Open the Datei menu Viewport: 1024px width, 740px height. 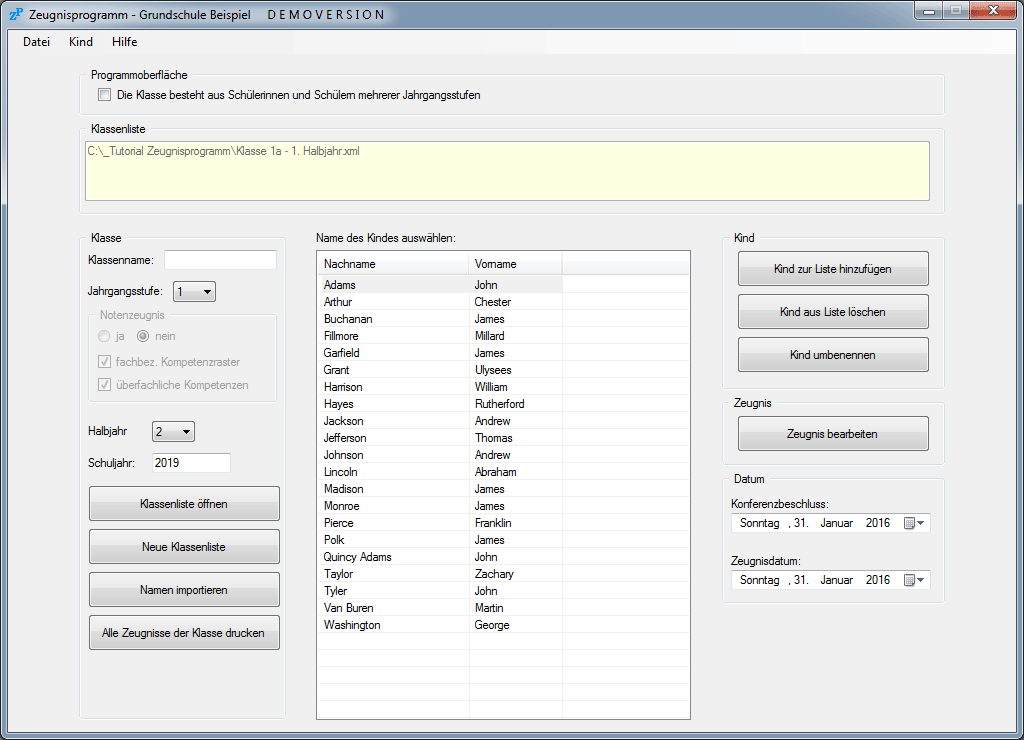point(36,42)
